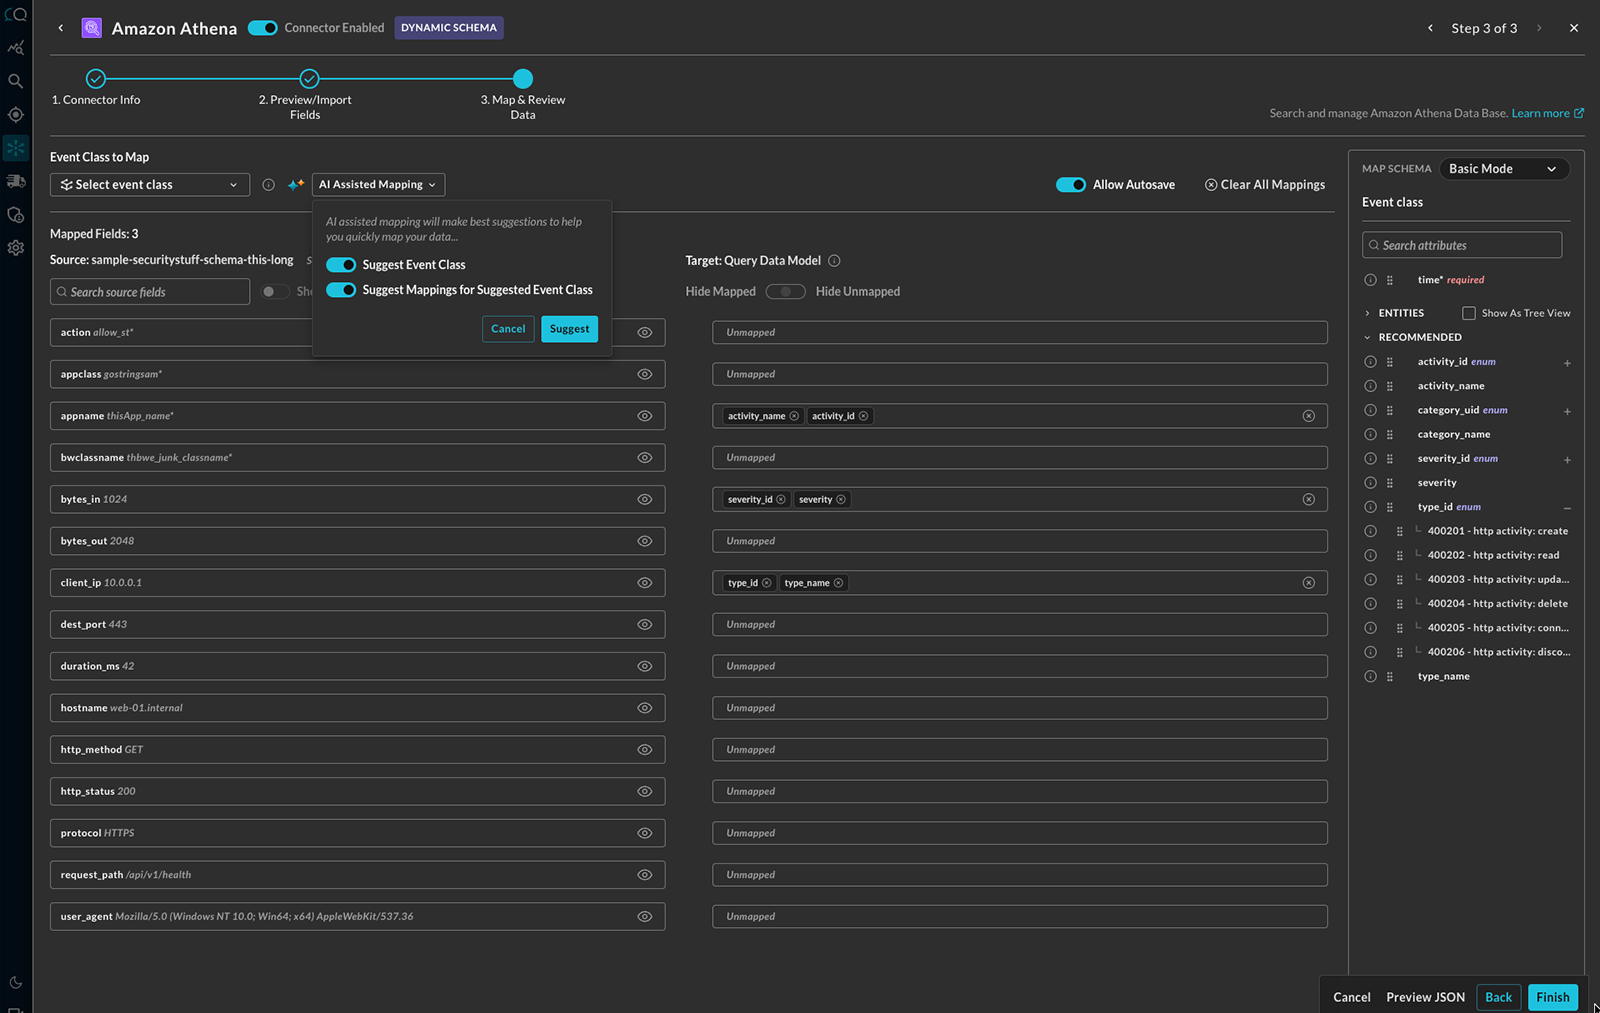Select the user_agent source field row

[357, 917]
